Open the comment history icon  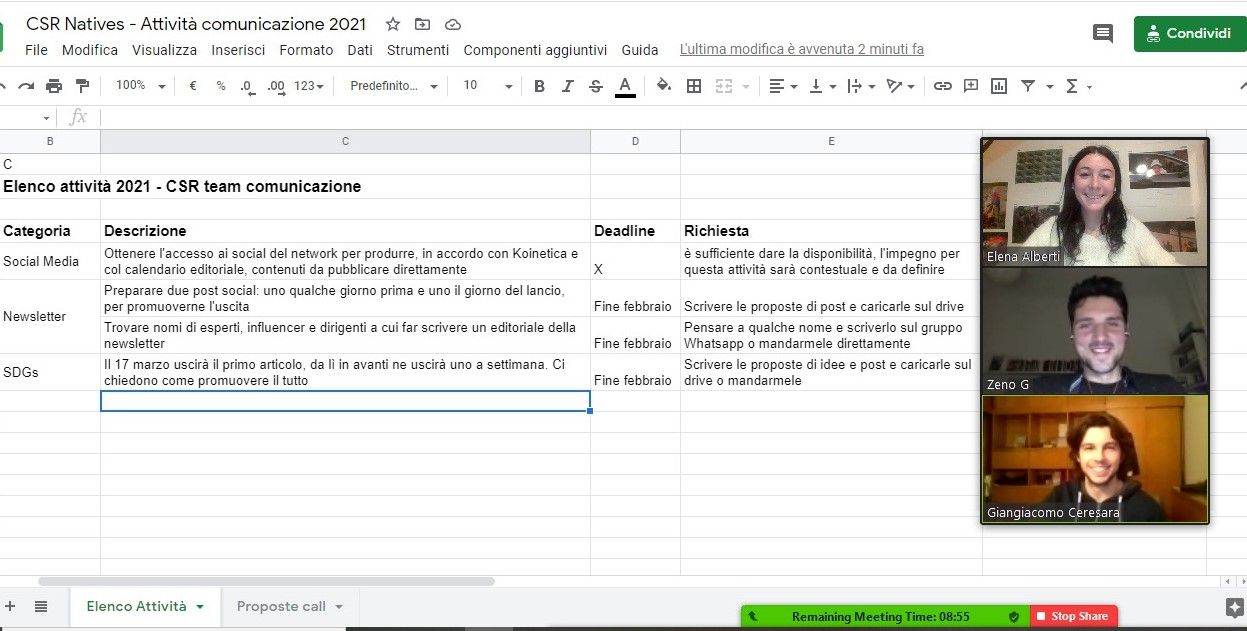coord(1102,33)
